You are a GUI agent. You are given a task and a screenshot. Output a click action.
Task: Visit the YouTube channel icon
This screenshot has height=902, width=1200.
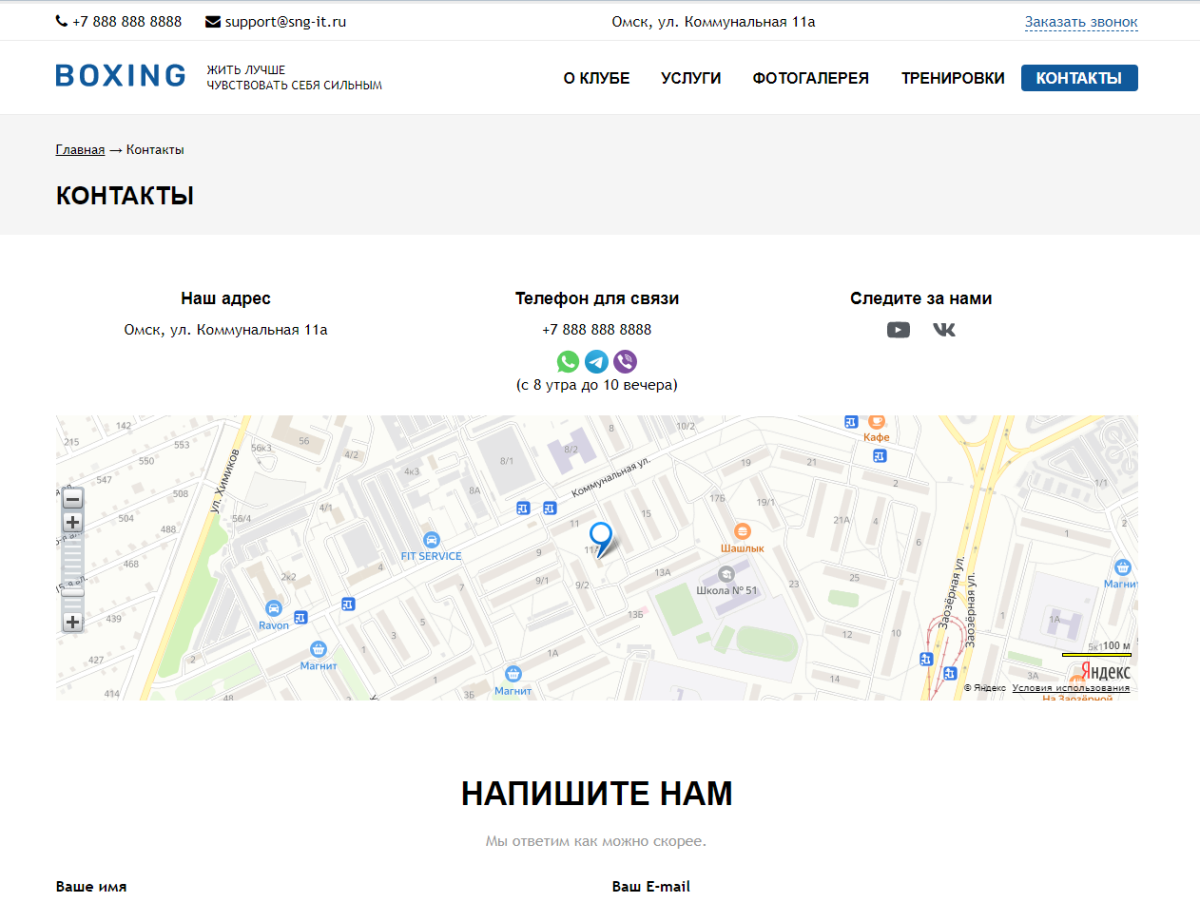tap(898, 330)
